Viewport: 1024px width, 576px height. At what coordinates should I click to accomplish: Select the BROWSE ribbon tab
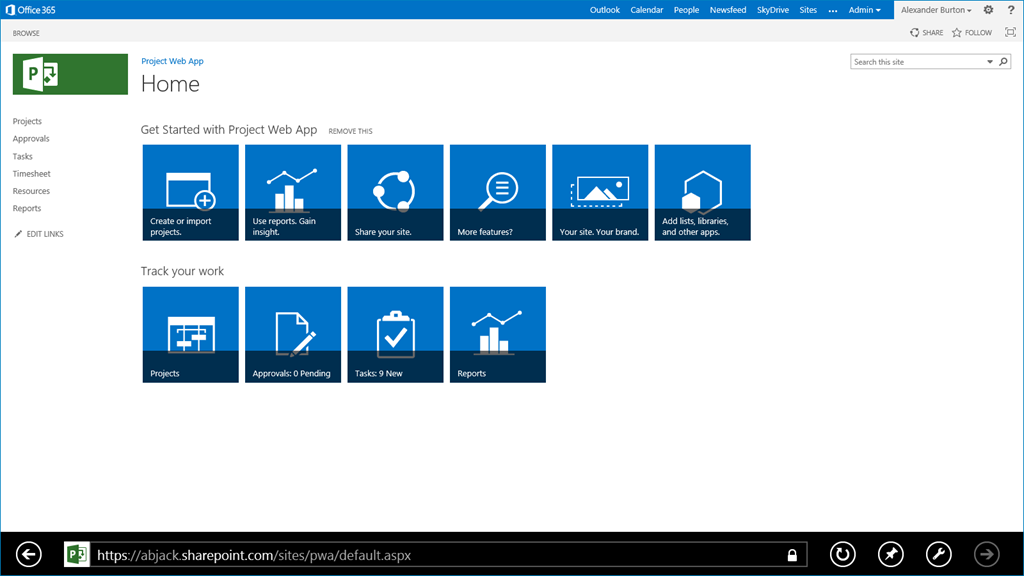tap(26, 33)
